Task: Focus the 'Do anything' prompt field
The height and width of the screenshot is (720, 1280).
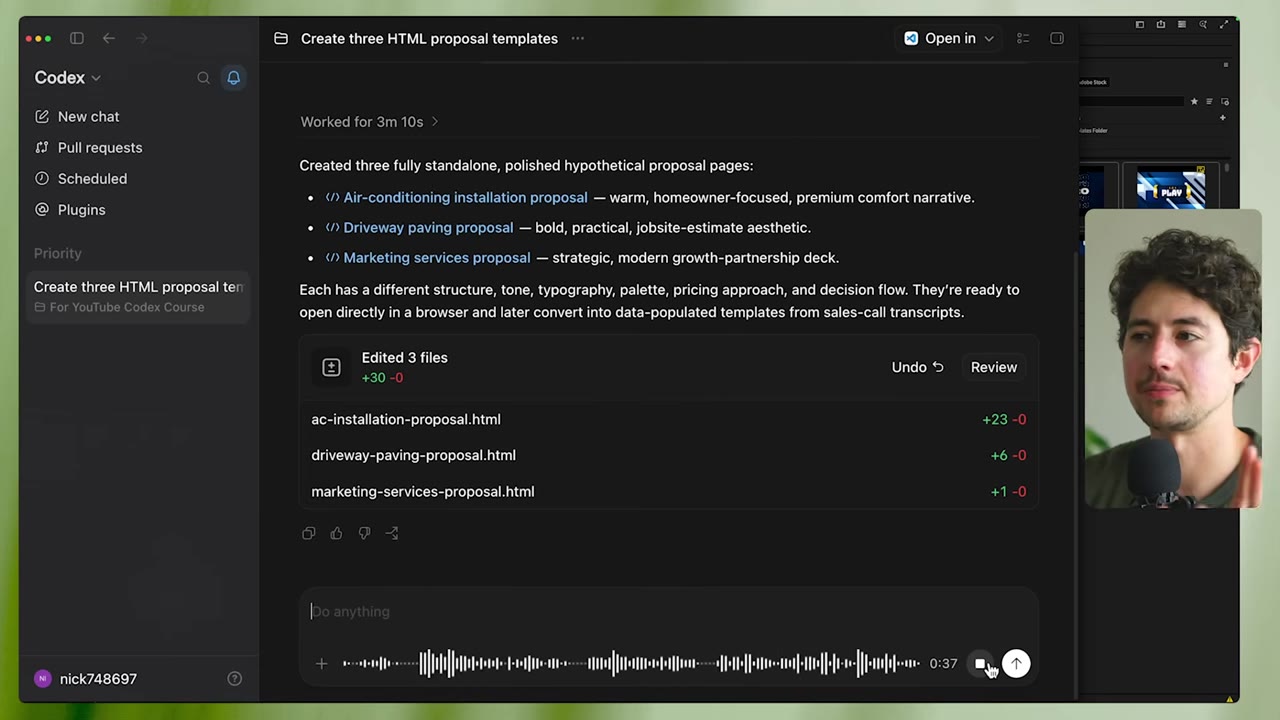Action: coord(668,611)
